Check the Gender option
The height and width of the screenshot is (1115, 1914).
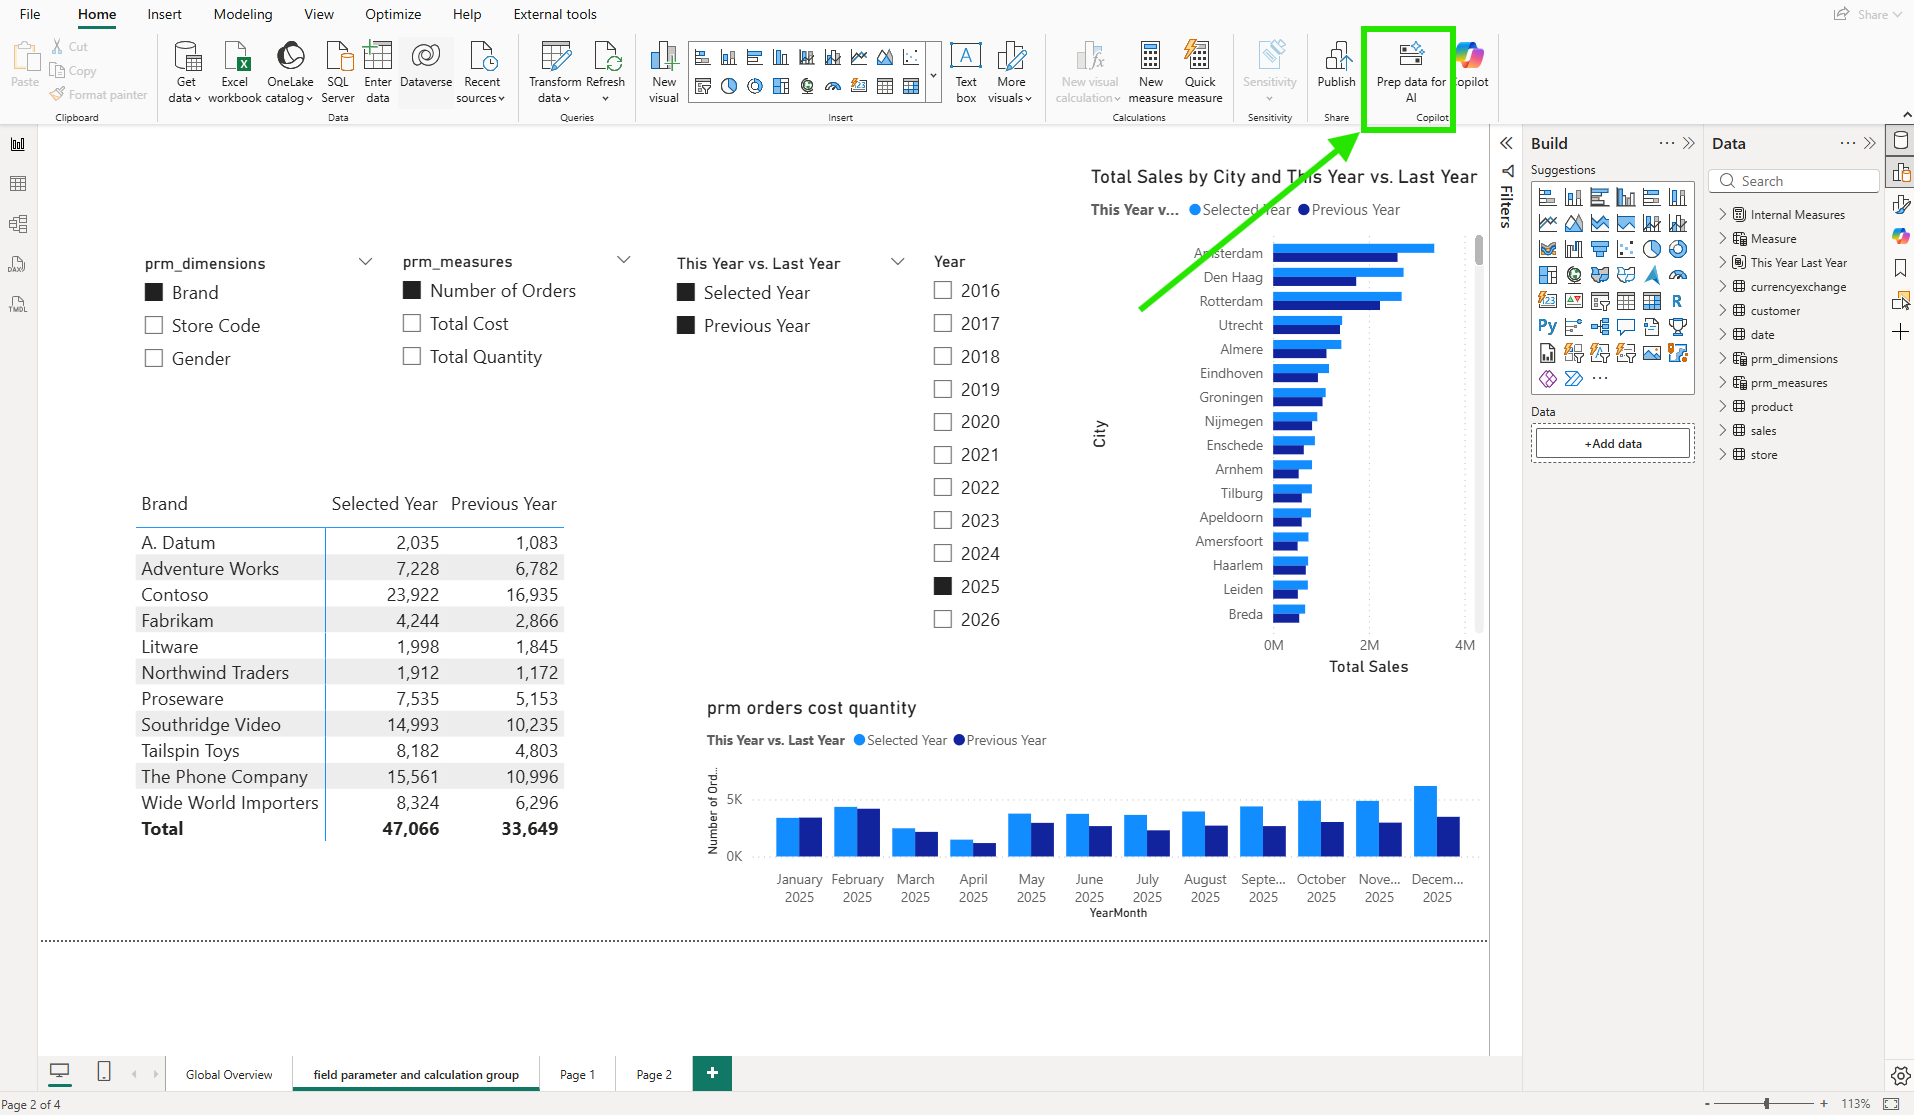click(154, 358)
